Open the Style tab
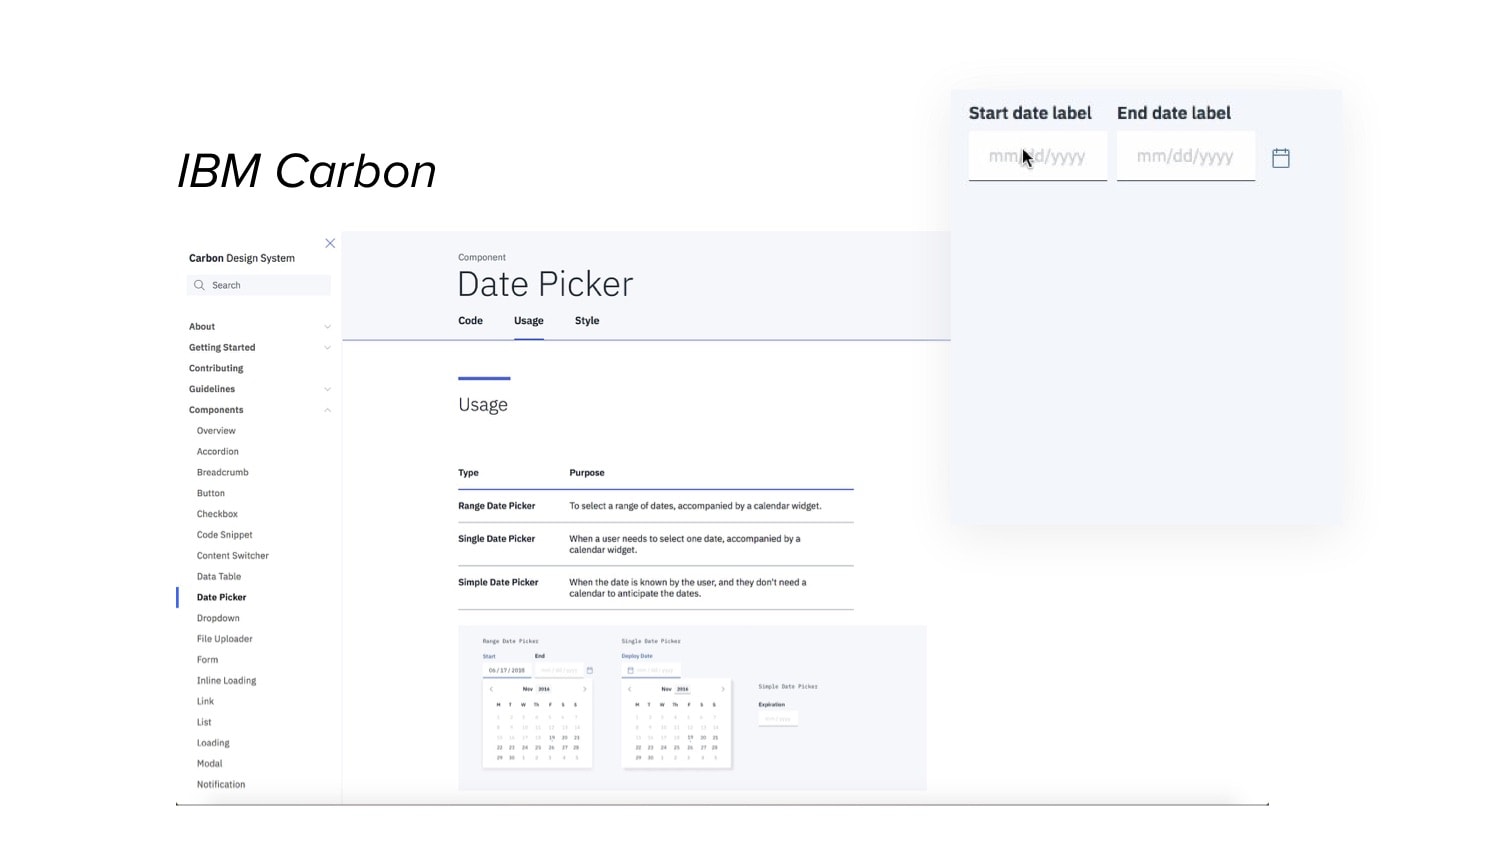Screen dimensions: 1500x843 point(587,321)
